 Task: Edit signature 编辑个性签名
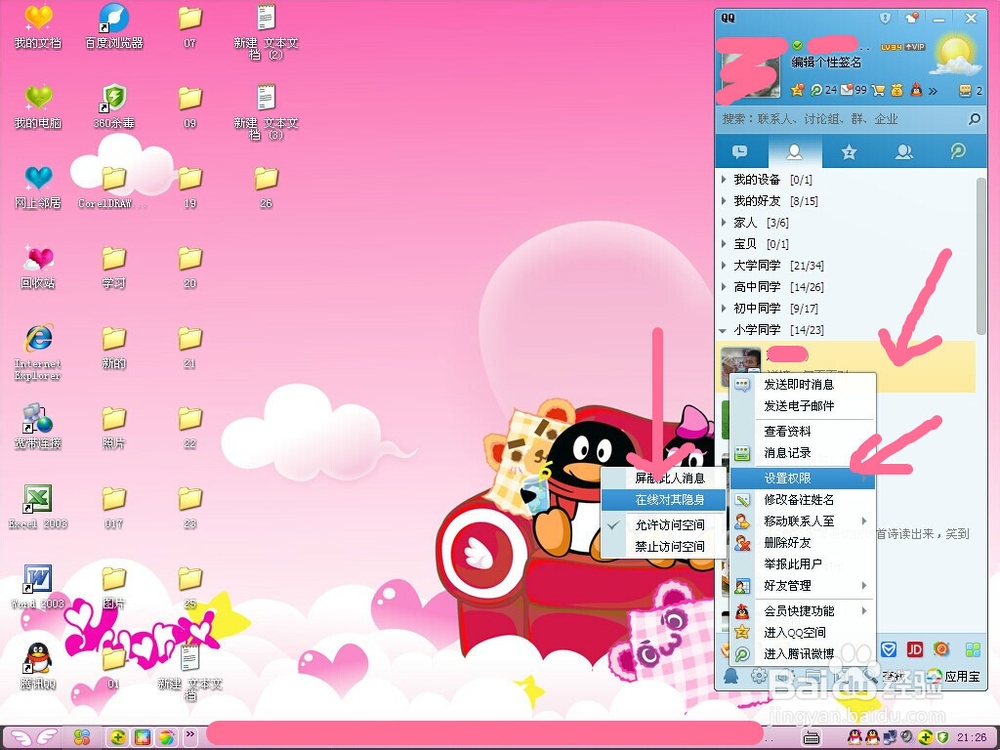[826, 62]
